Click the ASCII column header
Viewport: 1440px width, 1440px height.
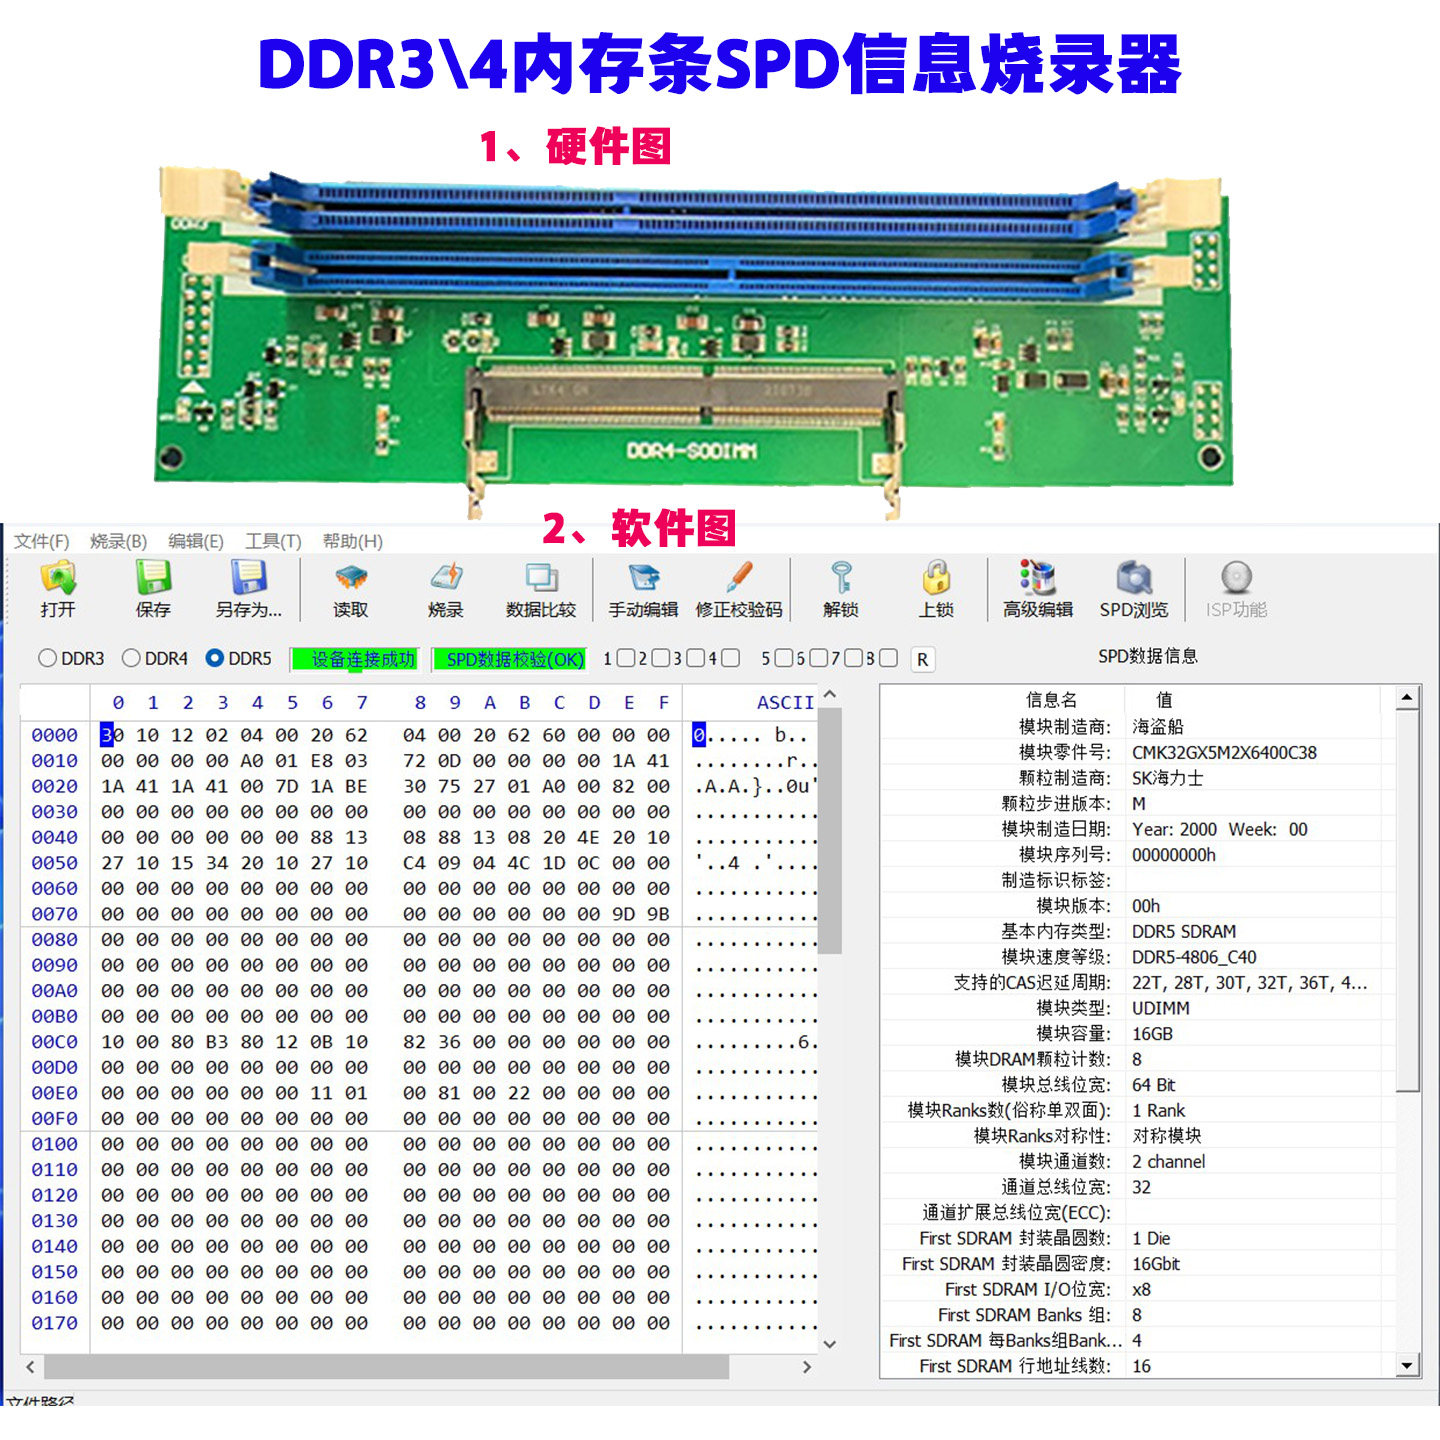pyautogui.click(x=785, y=703)
